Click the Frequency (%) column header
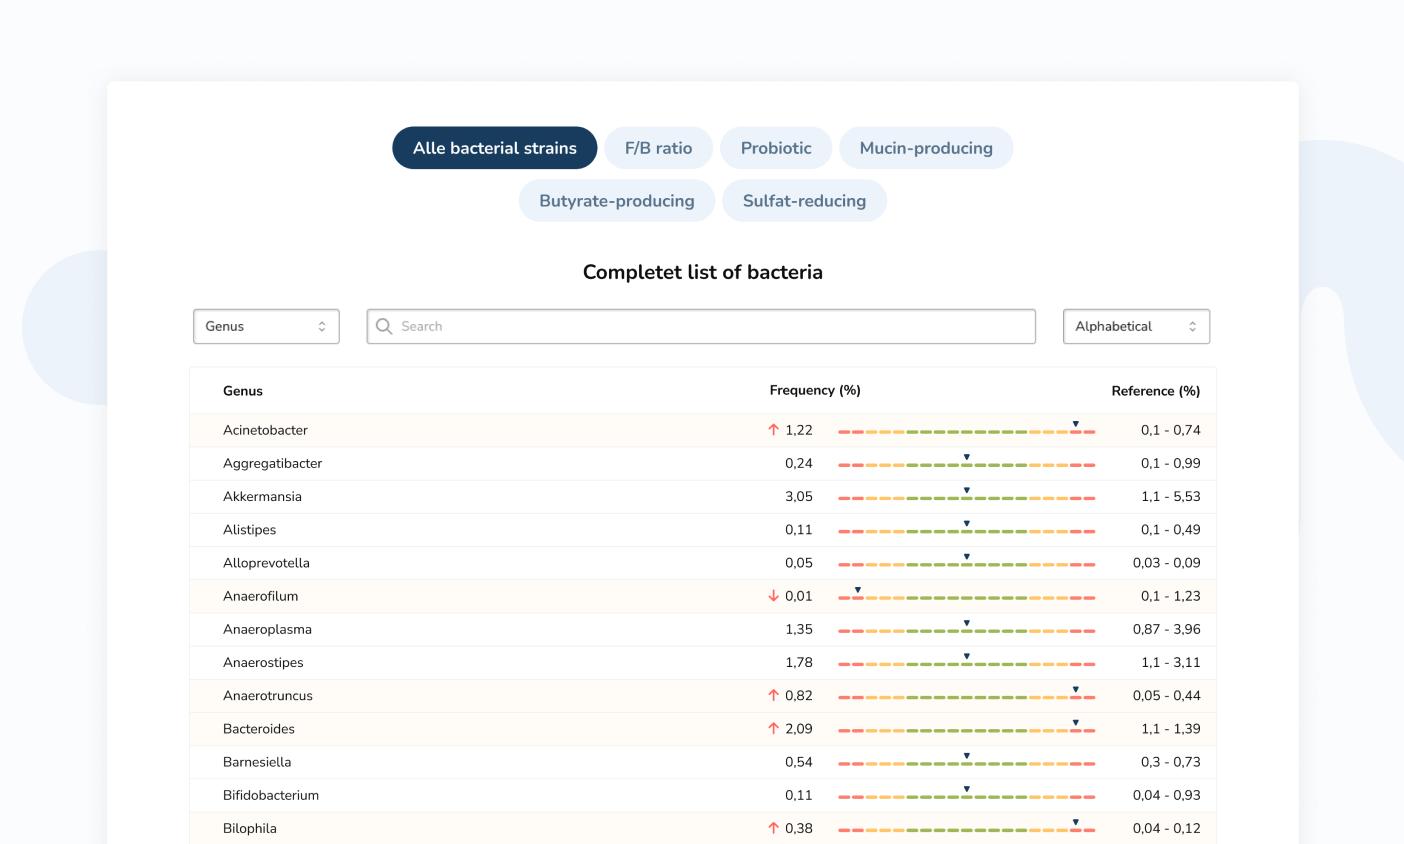1404x844 pixels. tap(815, 391)
